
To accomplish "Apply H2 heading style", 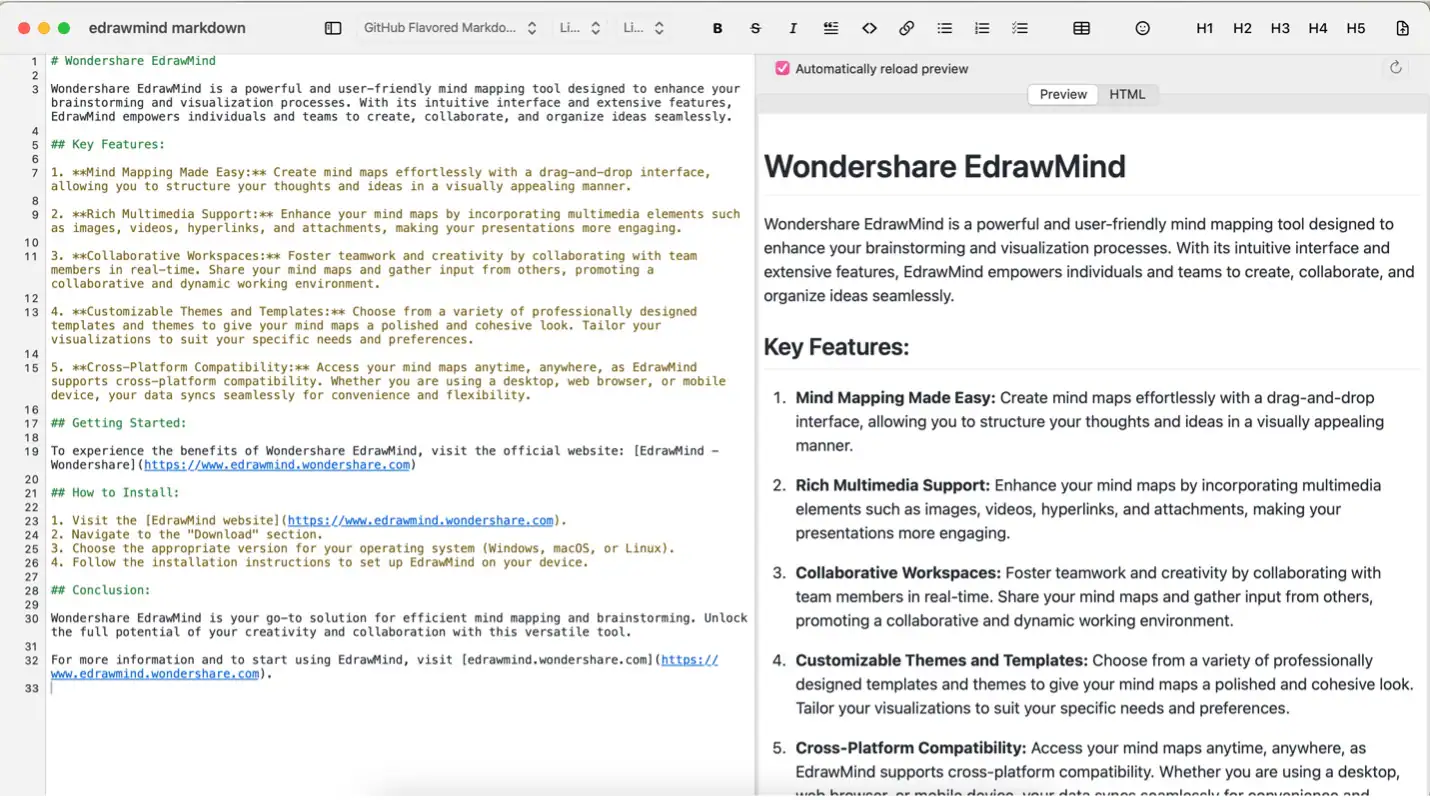I will (x=1242, y=28).
